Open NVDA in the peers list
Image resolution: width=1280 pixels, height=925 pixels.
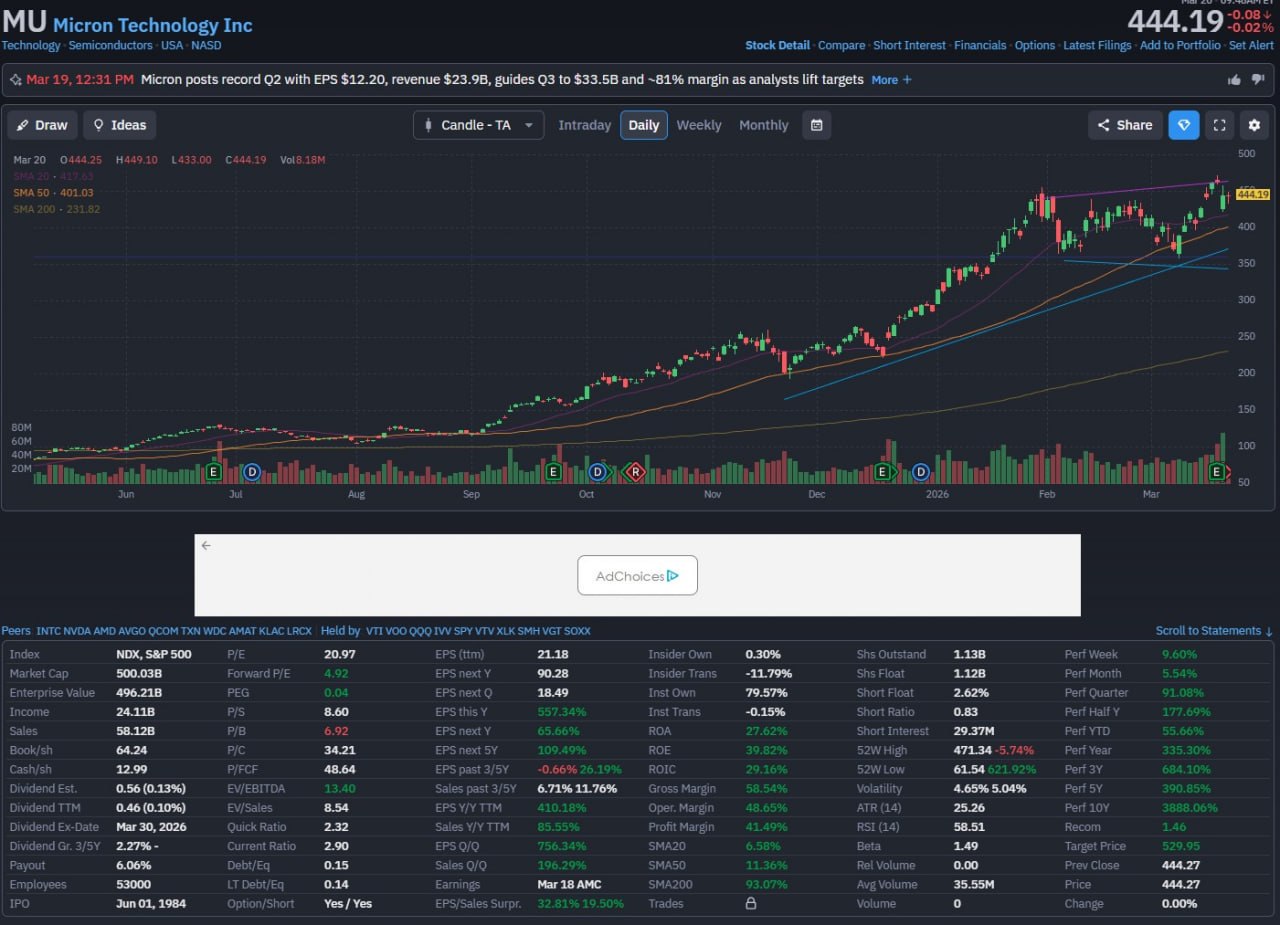pos(77,631)
